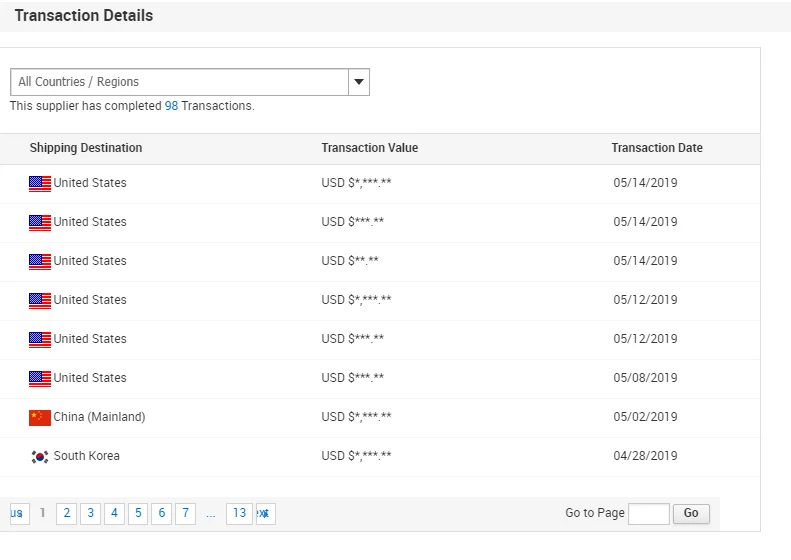This screenshot has height=560, width=791.
Task: Switch to page 7 of results
Action: coord(186,513)
